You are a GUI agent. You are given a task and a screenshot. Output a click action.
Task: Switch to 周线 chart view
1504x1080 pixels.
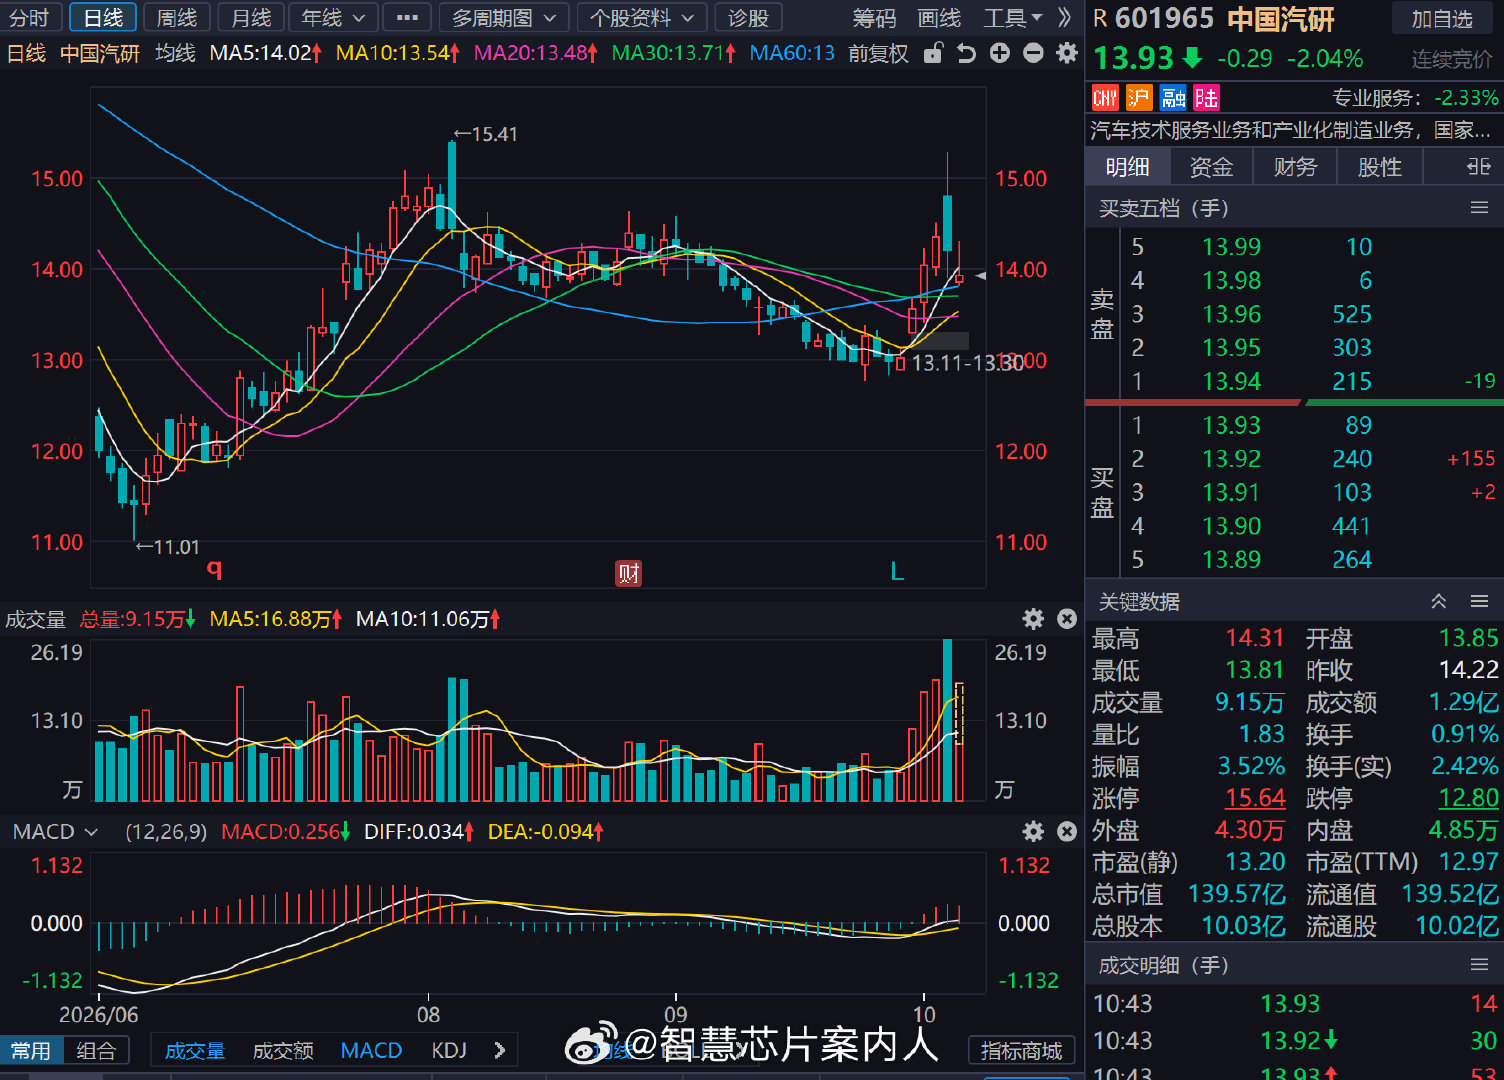click(x=177, y=18)
